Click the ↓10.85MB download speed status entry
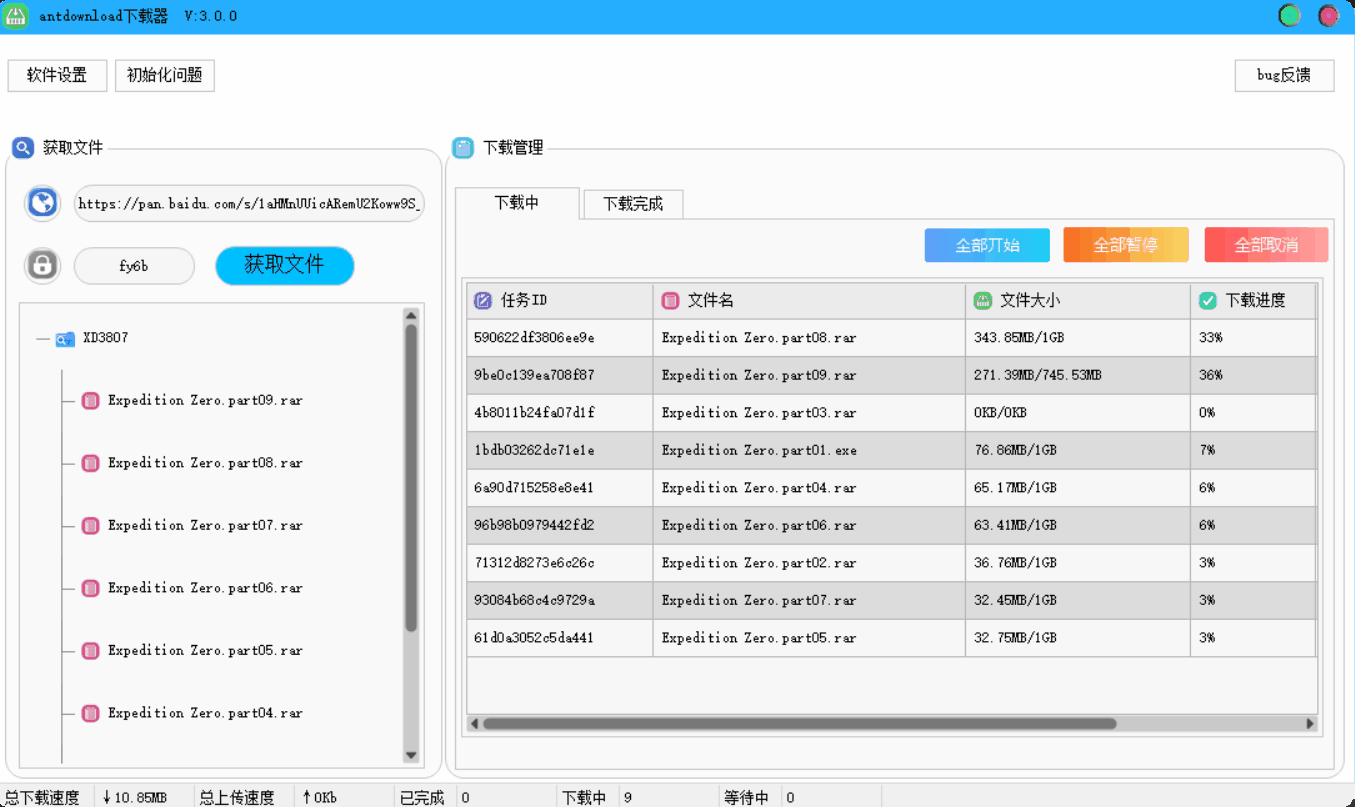The image size is (1355, 807). tap(134, 797)
